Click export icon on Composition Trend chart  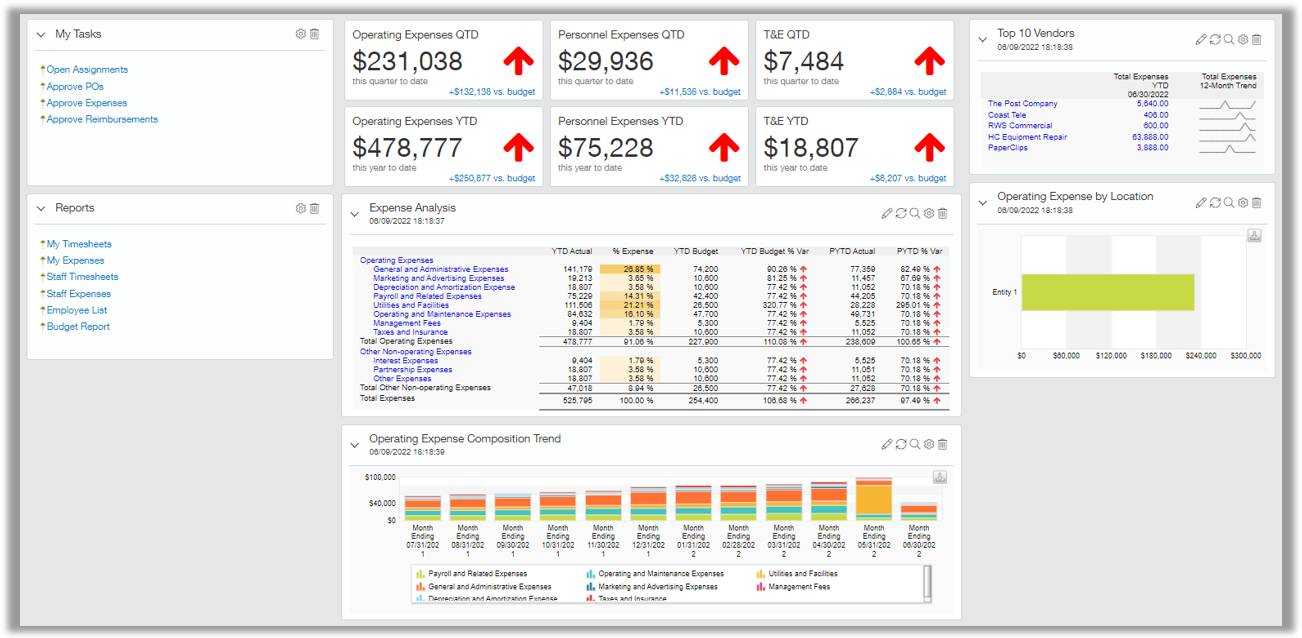(x=940, y=477)
